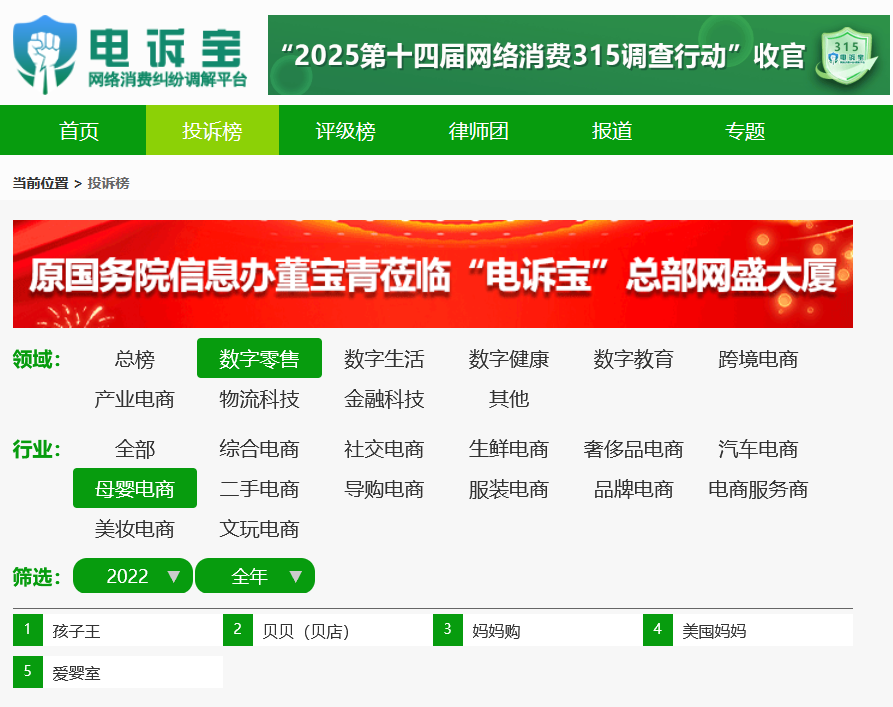This screenshot has height=707, width=893.
Task: Choose 社交电商 industry filter
Action: [384, 449]
